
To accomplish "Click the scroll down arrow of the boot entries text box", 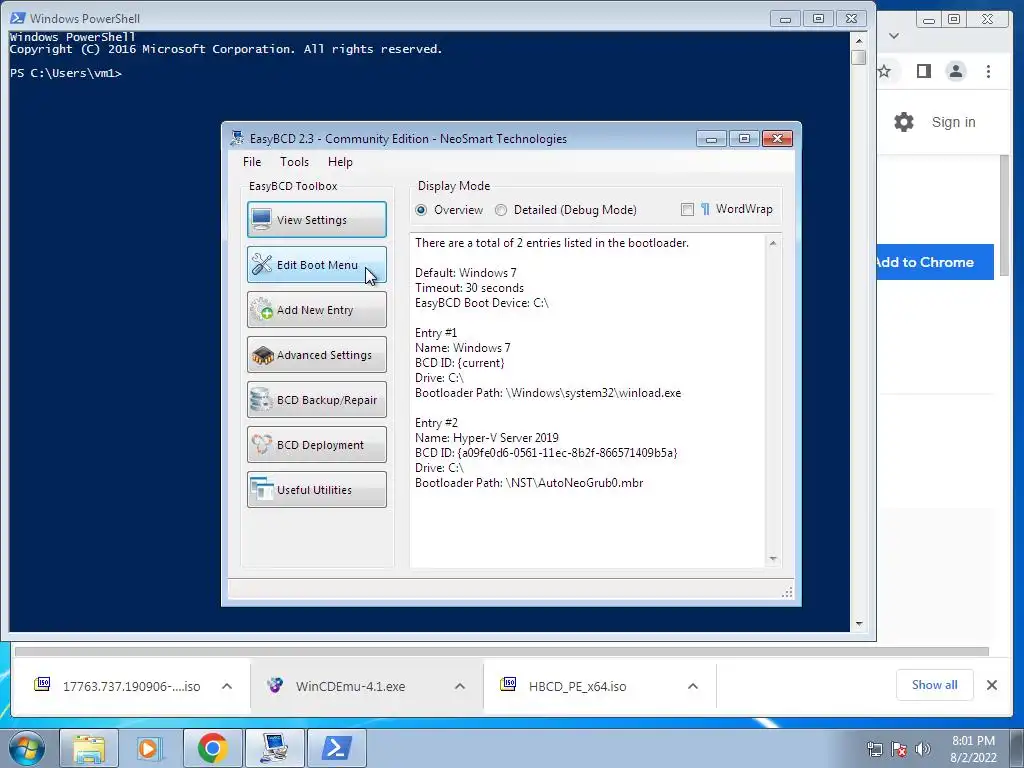I will (x=773, y=559).
